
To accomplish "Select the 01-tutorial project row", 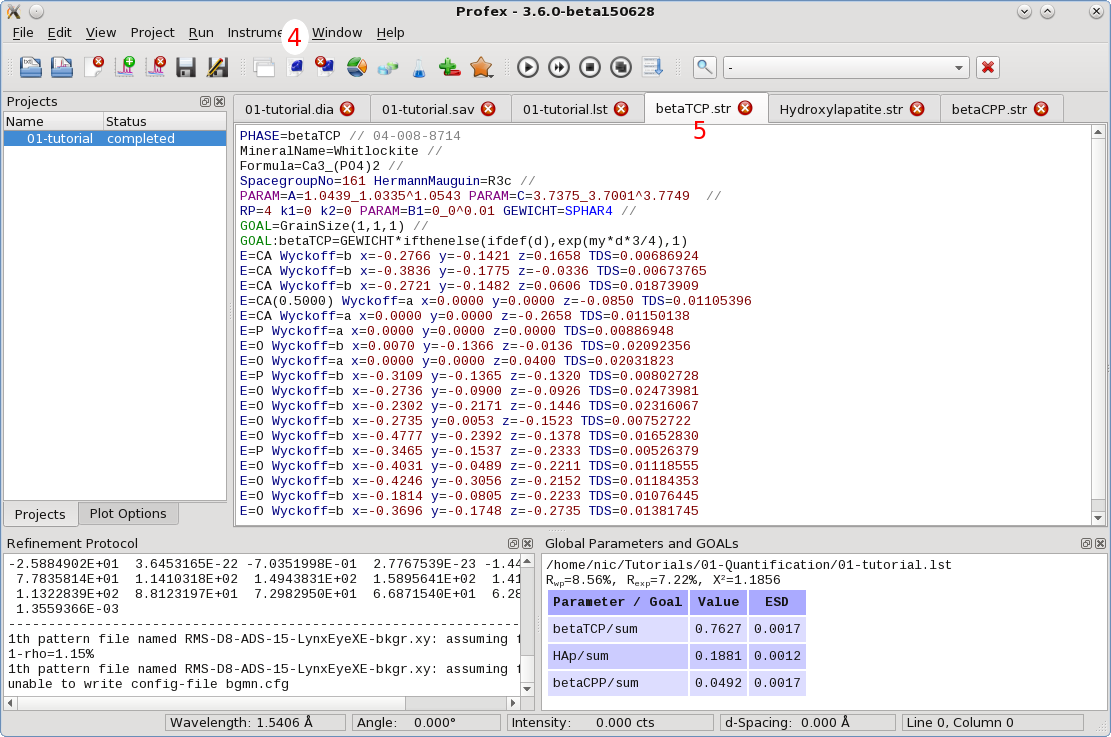I will [115, 139].
